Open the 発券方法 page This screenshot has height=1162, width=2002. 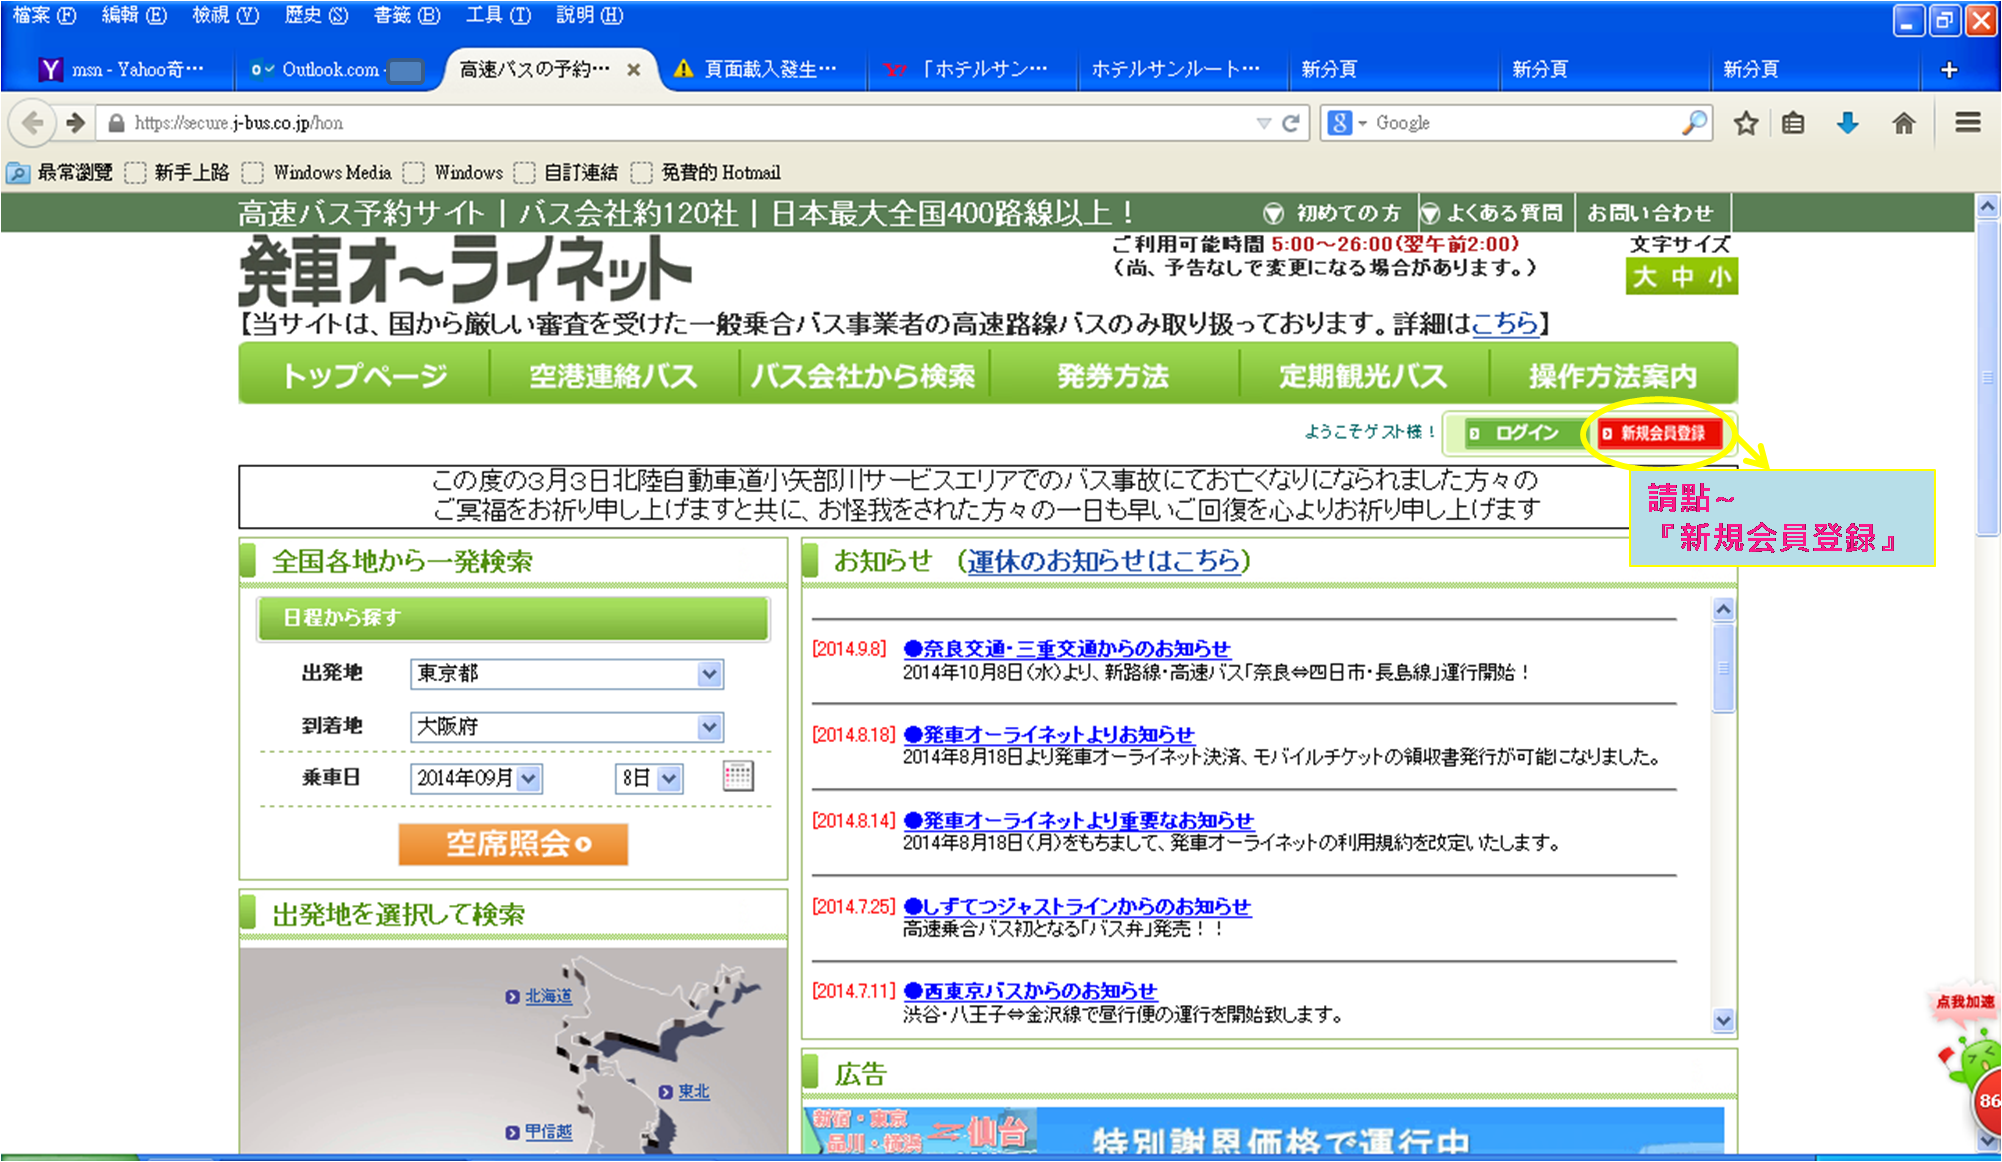pos(1113,376)
